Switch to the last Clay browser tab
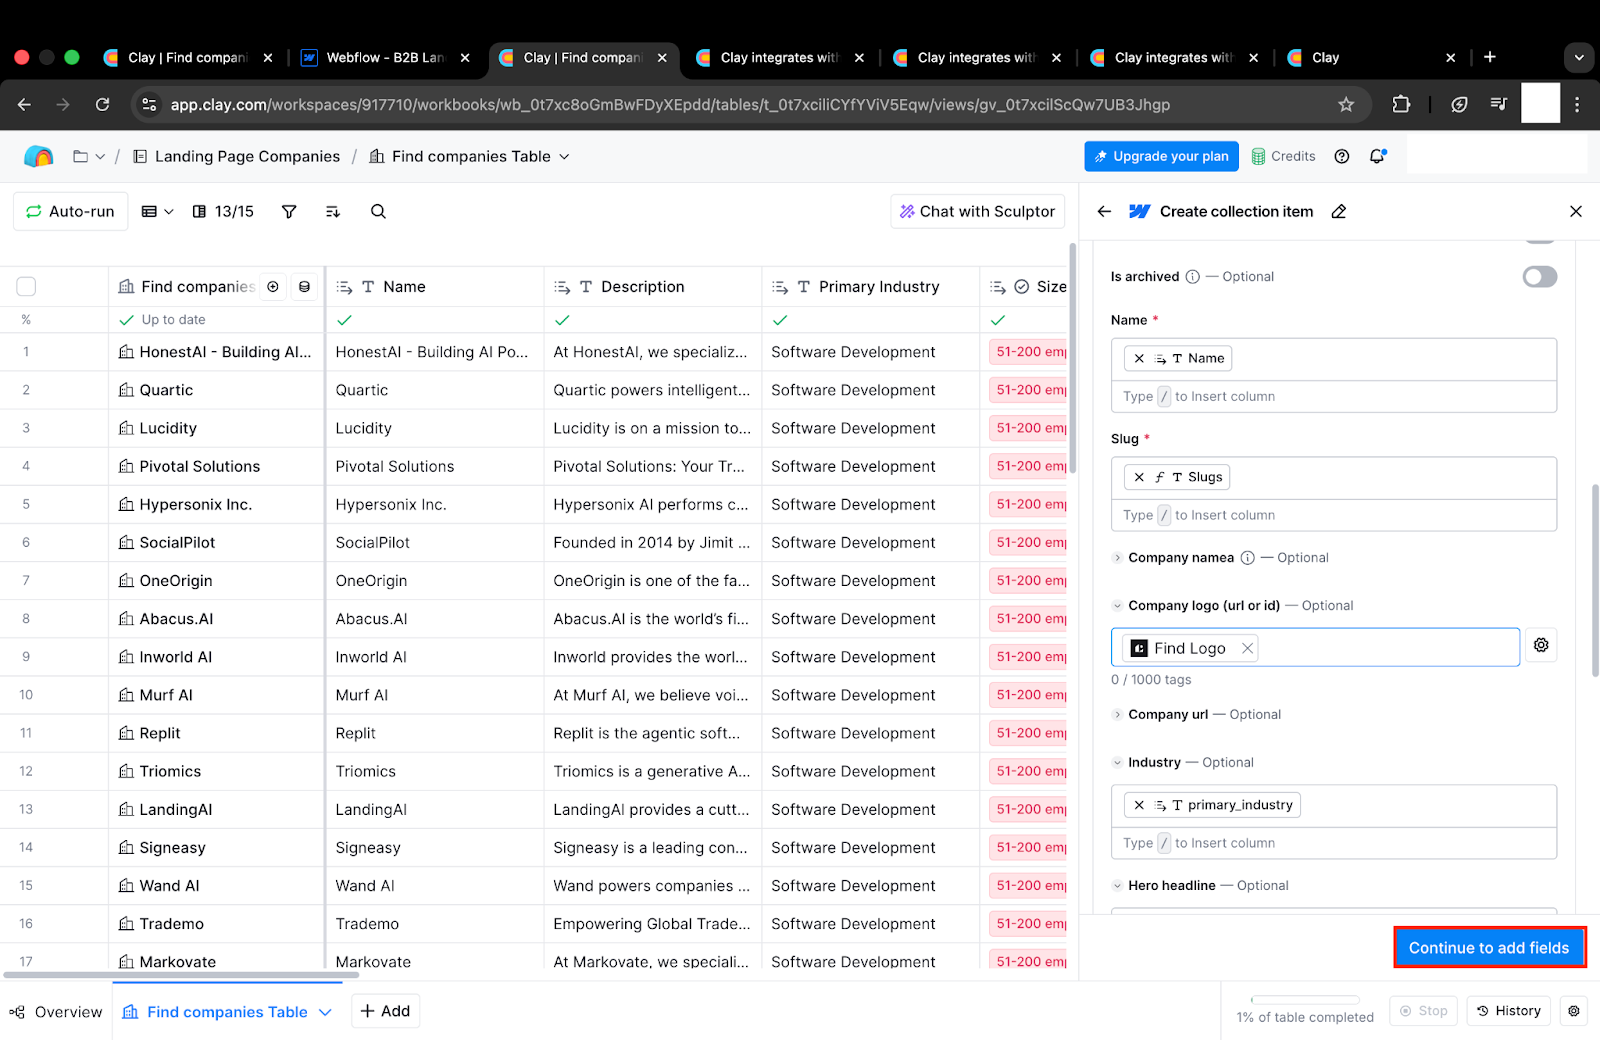 pyautogui.click(x=1370, y=57)
